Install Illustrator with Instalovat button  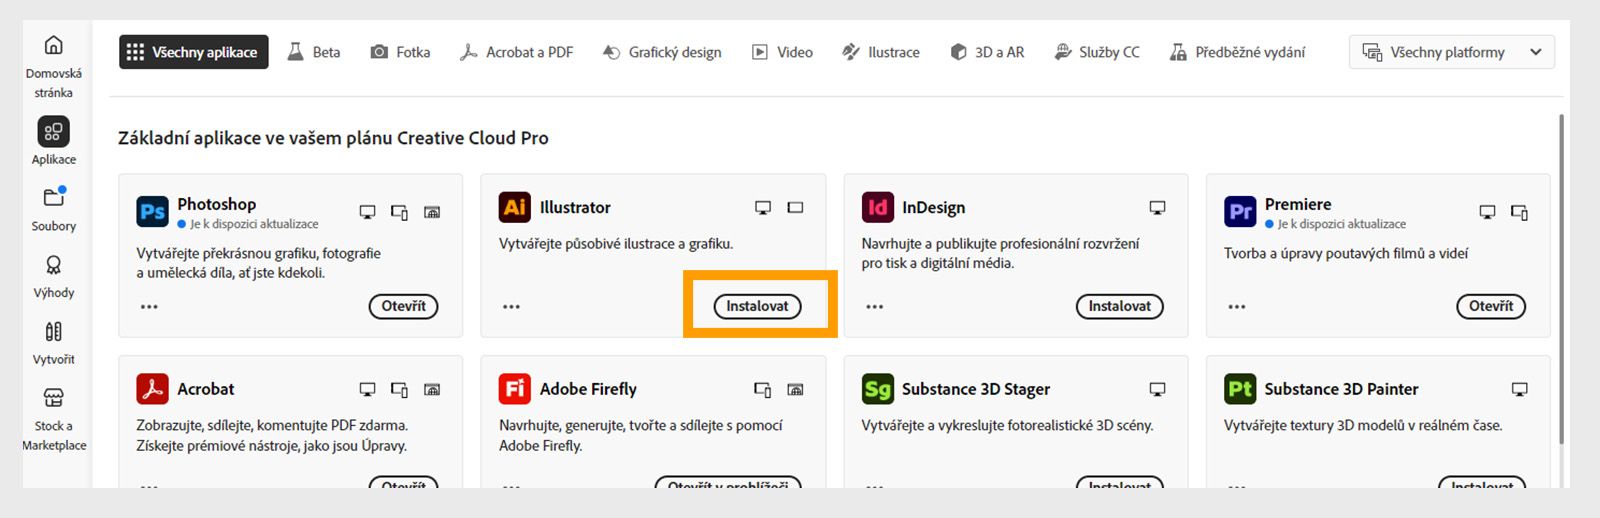tap(757, 306)
